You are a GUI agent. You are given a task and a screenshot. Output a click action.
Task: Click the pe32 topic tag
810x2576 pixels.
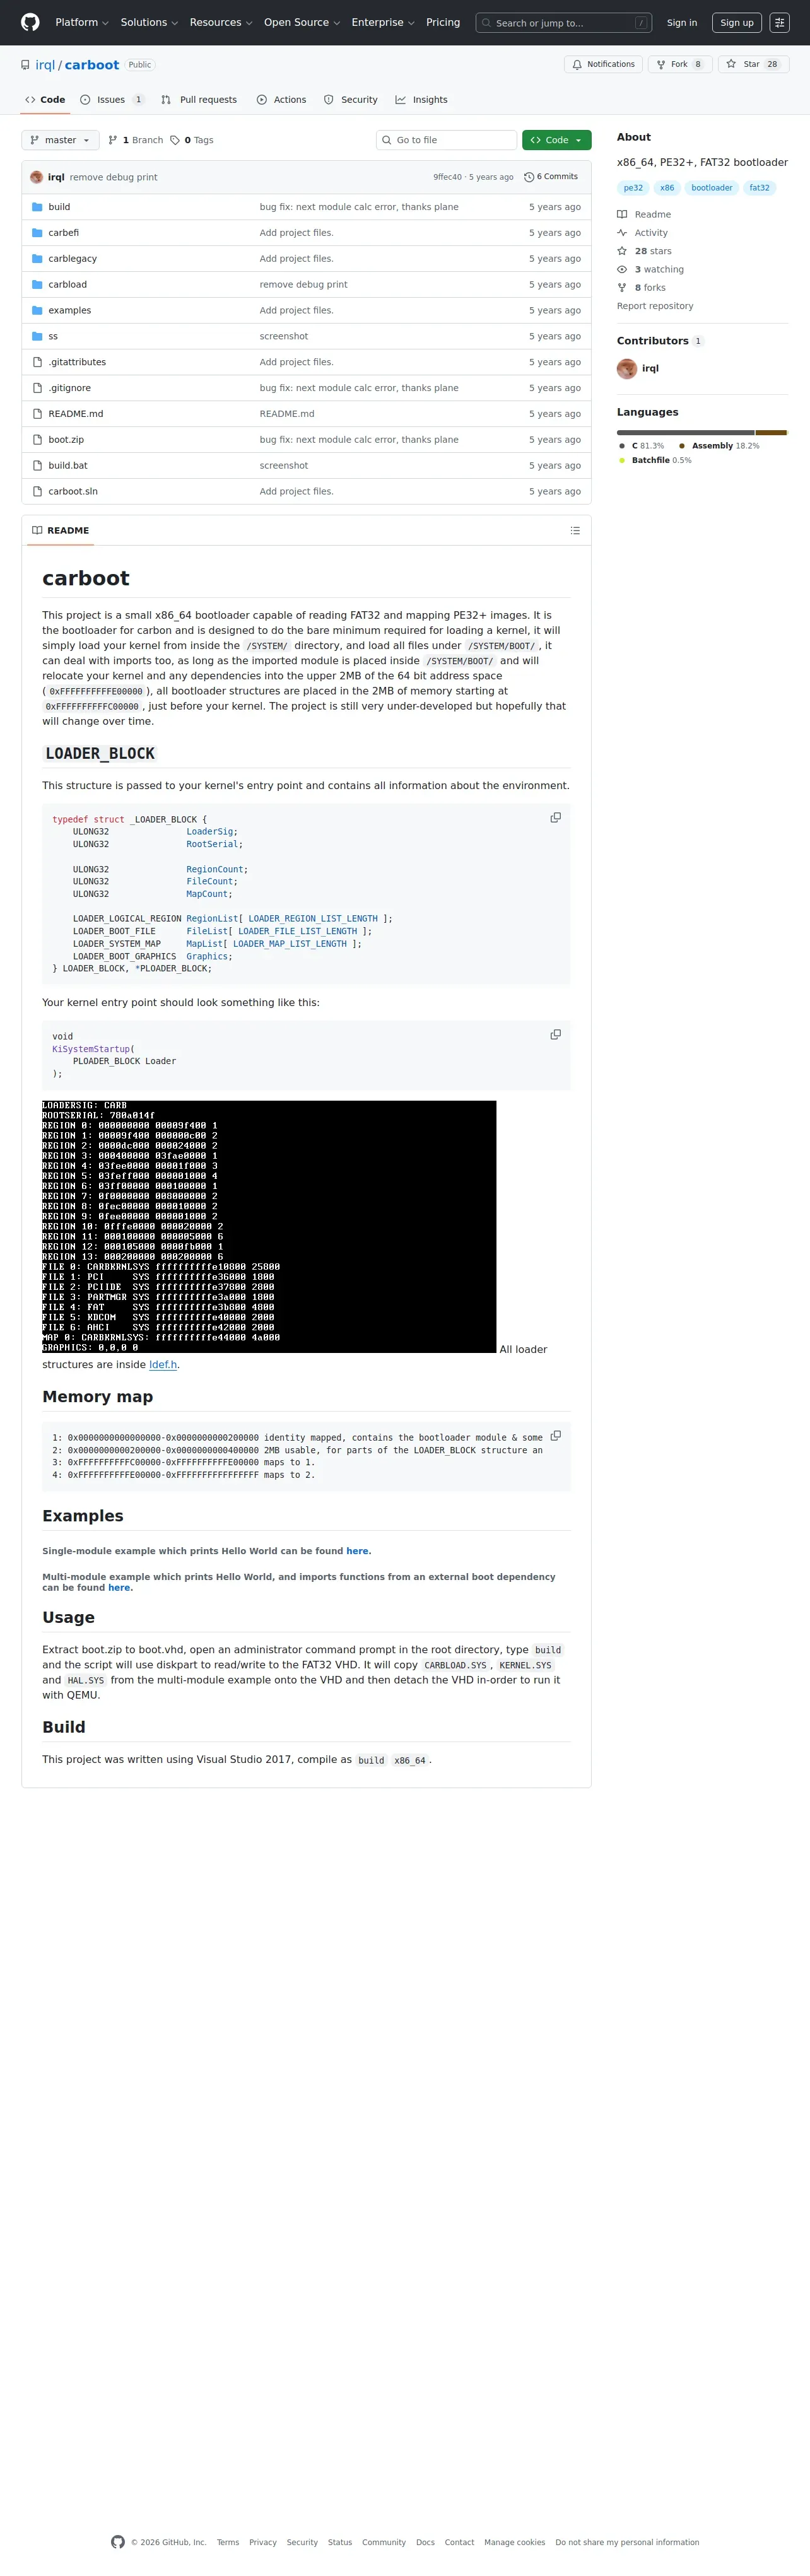633,188
